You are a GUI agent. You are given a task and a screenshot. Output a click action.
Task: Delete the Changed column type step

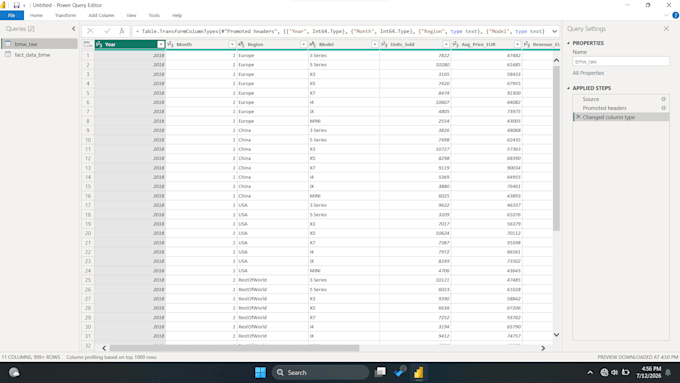[578, 117]
